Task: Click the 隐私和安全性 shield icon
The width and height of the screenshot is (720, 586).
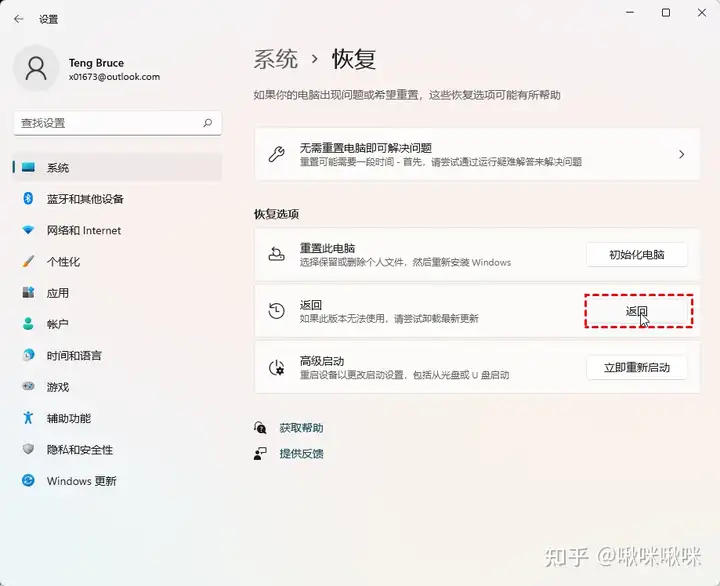Action: coord(28,449)
